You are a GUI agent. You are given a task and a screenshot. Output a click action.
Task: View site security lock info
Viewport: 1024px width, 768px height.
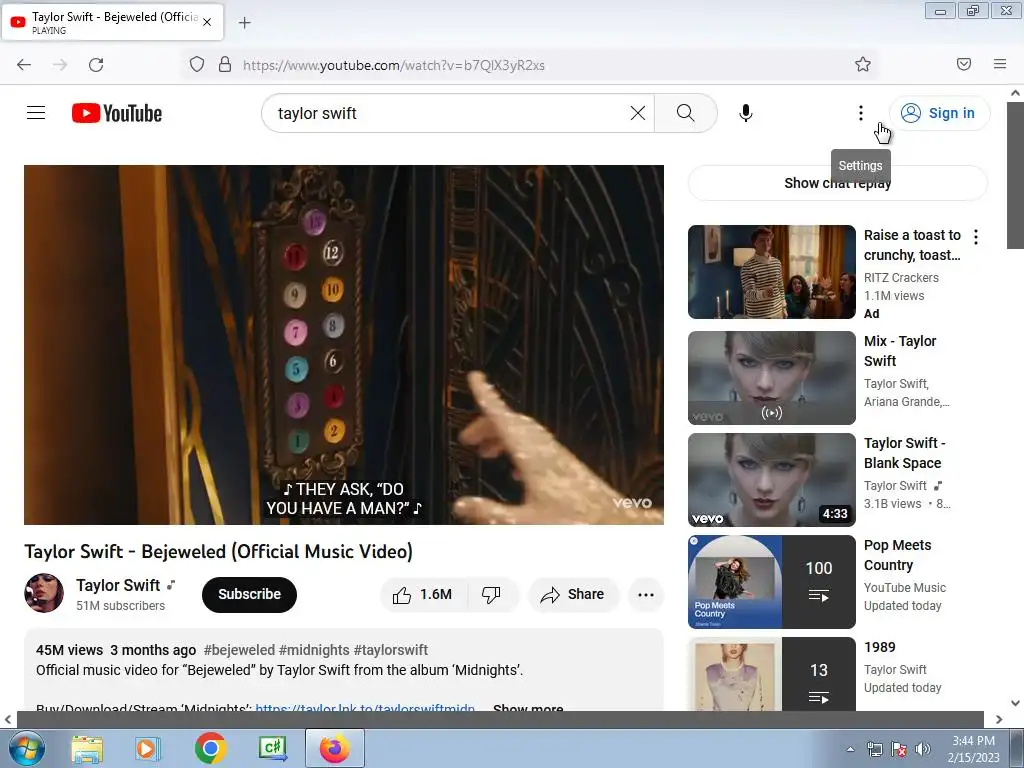(225, 64)
